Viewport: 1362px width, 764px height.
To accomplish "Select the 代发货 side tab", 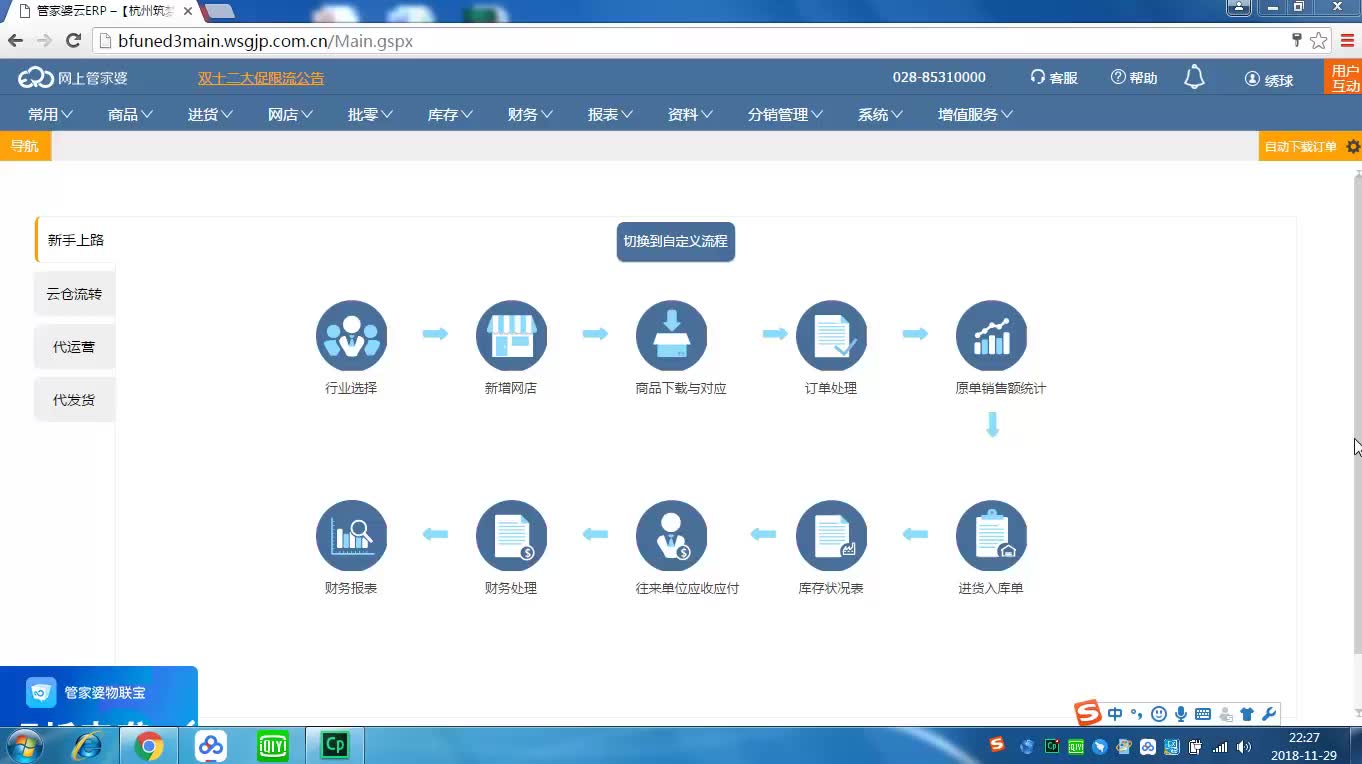I will (75, 400).
